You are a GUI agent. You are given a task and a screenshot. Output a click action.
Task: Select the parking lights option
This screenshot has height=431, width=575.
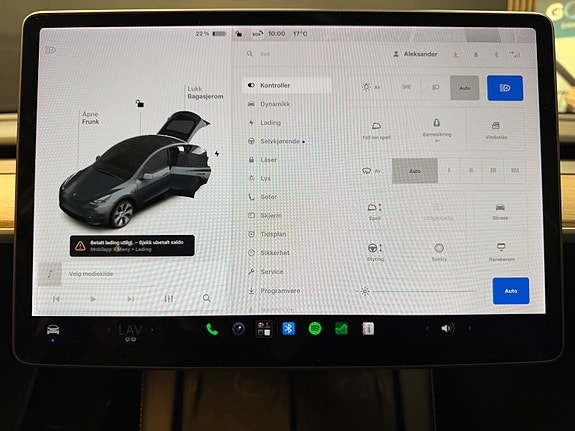tap(406, 87)
